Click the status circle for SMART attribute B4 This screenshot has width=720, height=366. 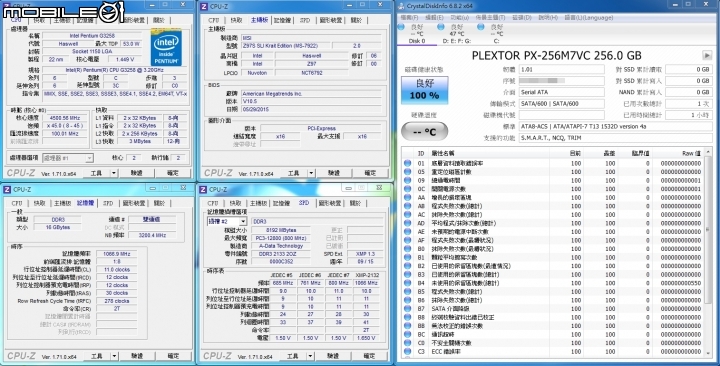click(x=407, y=283)
